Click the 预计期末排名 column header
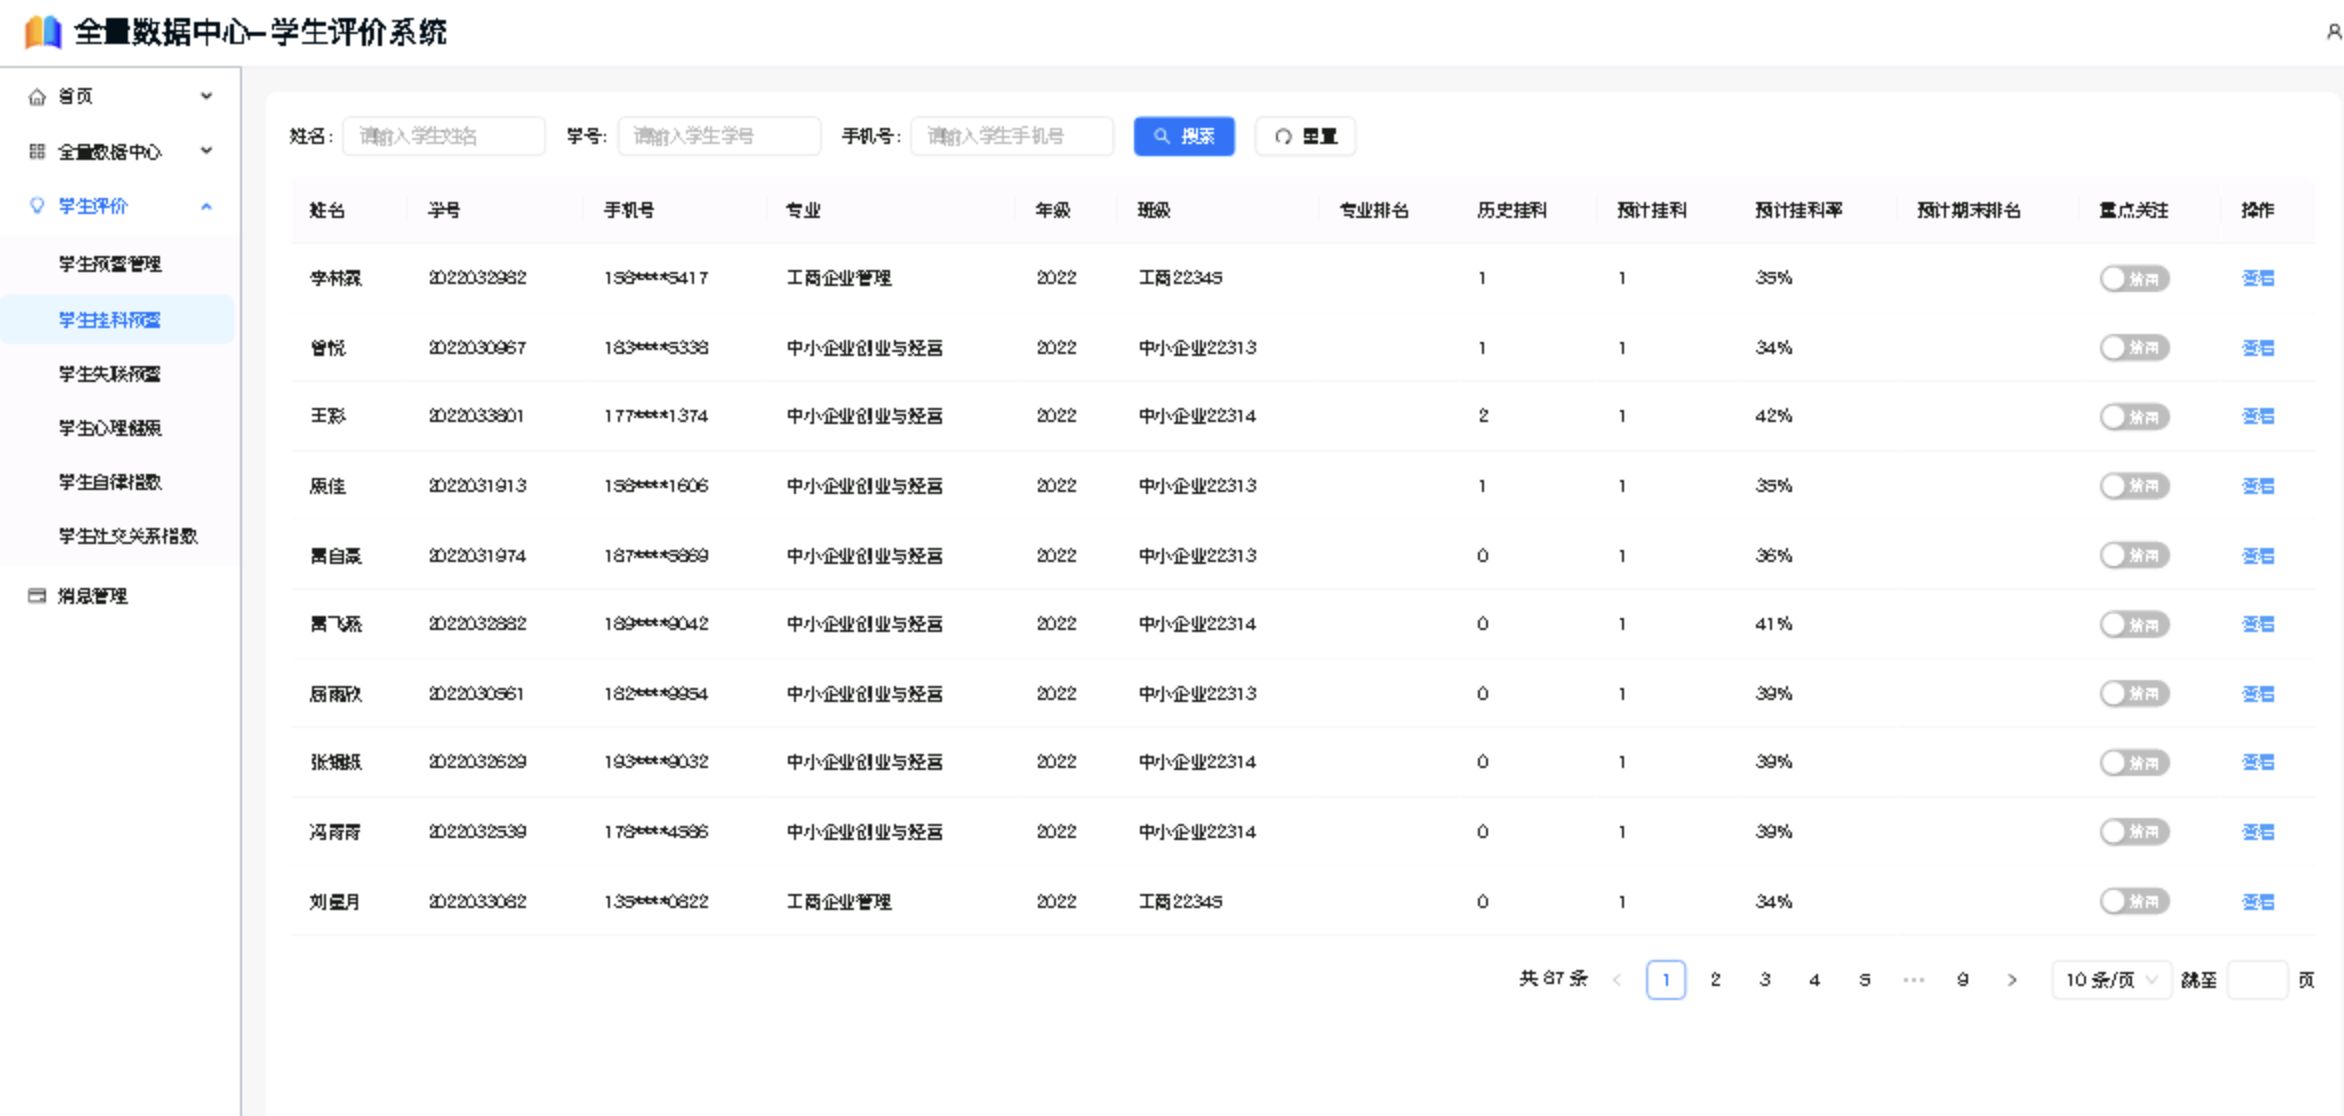Viewport: 2344px width, 1116px height. point(1968,210)
